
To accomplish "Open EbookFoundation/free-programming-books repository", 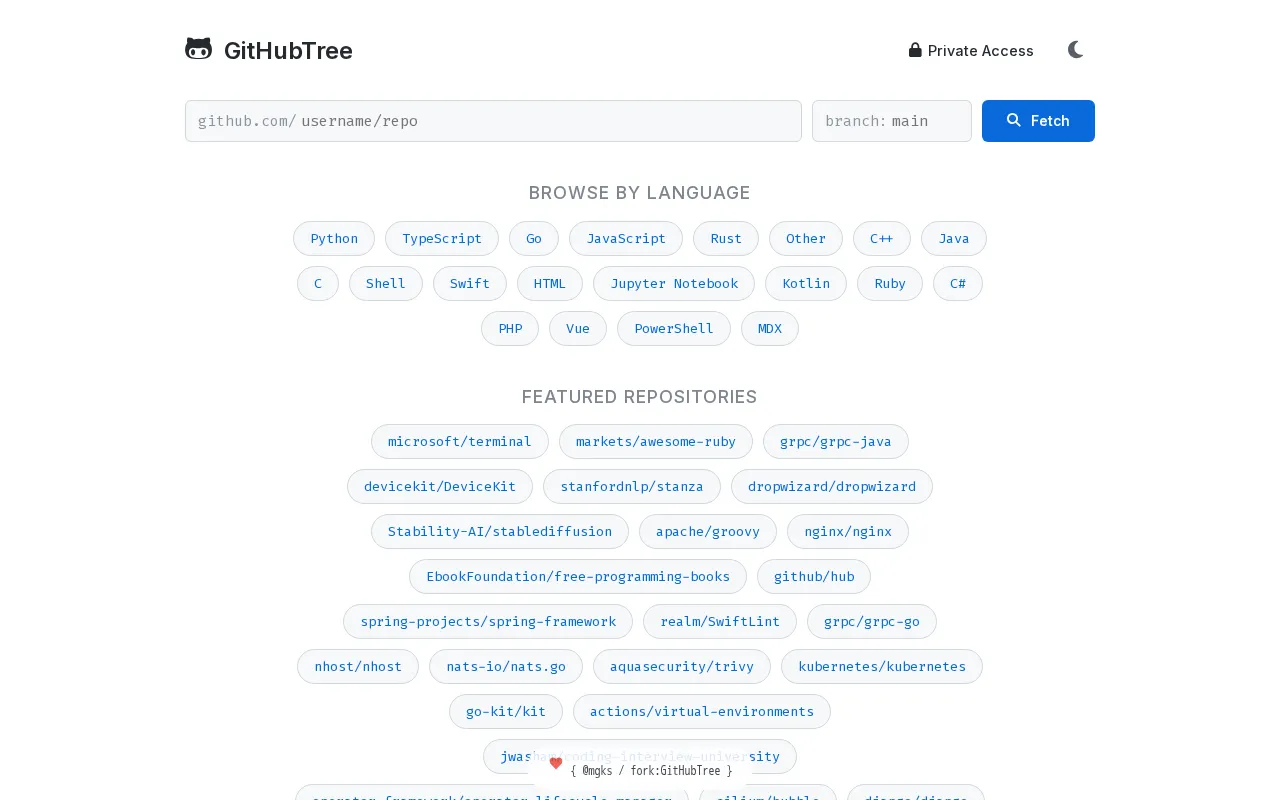I will pyautogui.click(x=578, y=576).
